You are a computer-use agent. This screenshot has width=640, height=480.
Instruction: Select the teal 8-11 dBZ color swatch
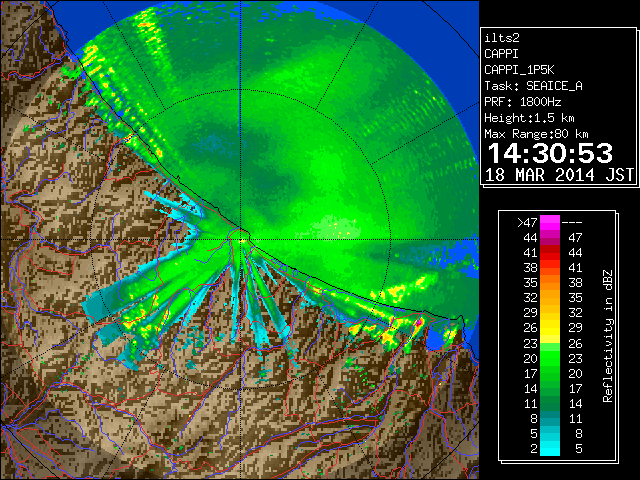tap(550, 418)
